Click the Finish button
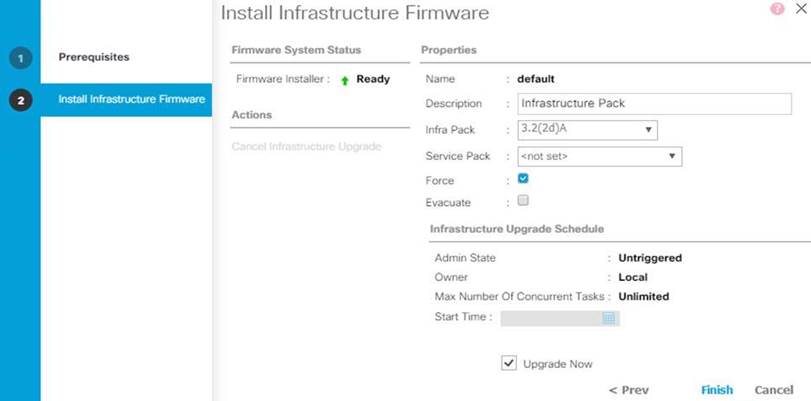The width and height of the screenshot is (811, 401). click(717, 390)
